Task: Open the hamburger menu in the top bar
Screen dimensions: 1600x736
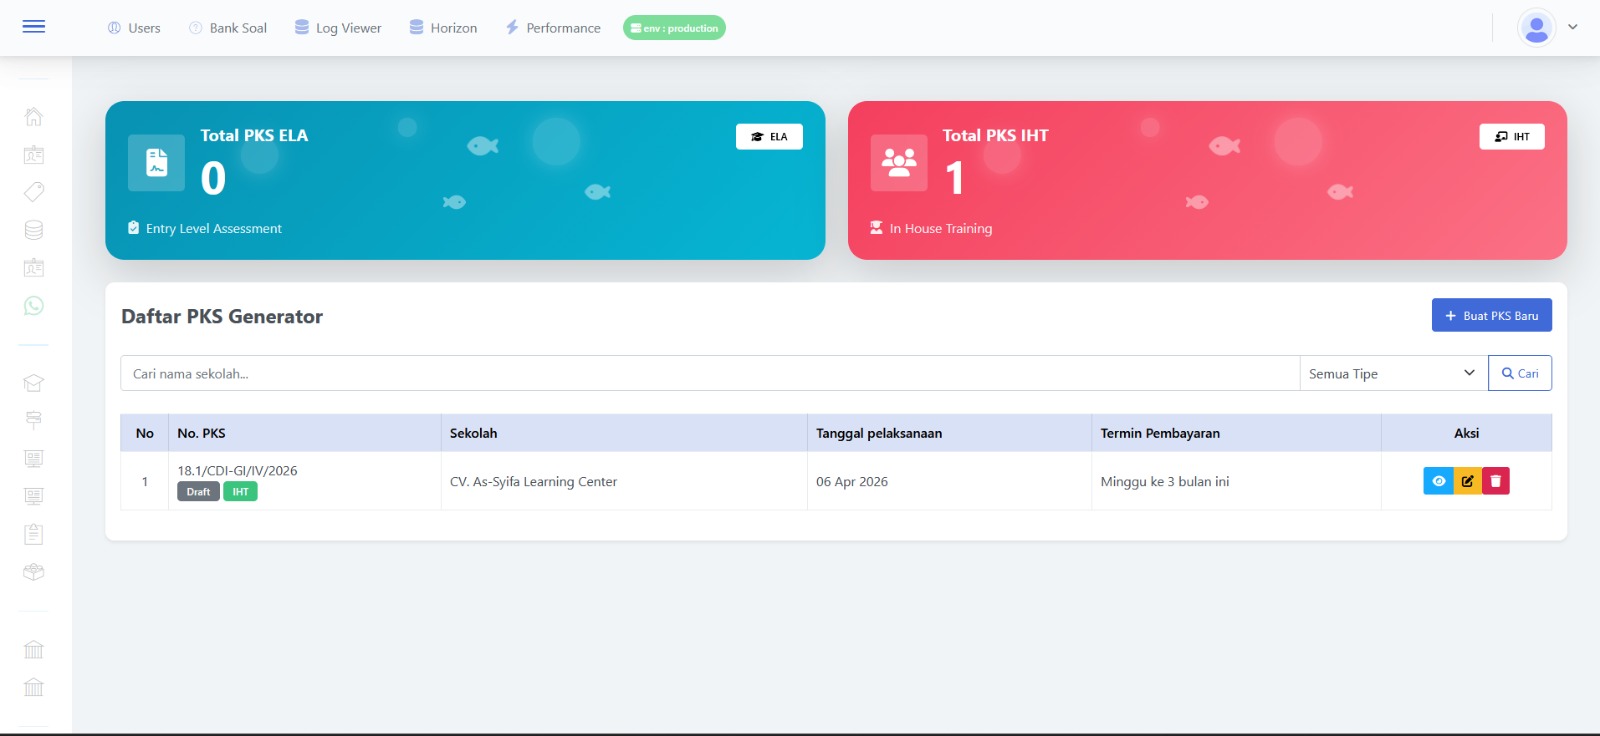Action: 34,27
